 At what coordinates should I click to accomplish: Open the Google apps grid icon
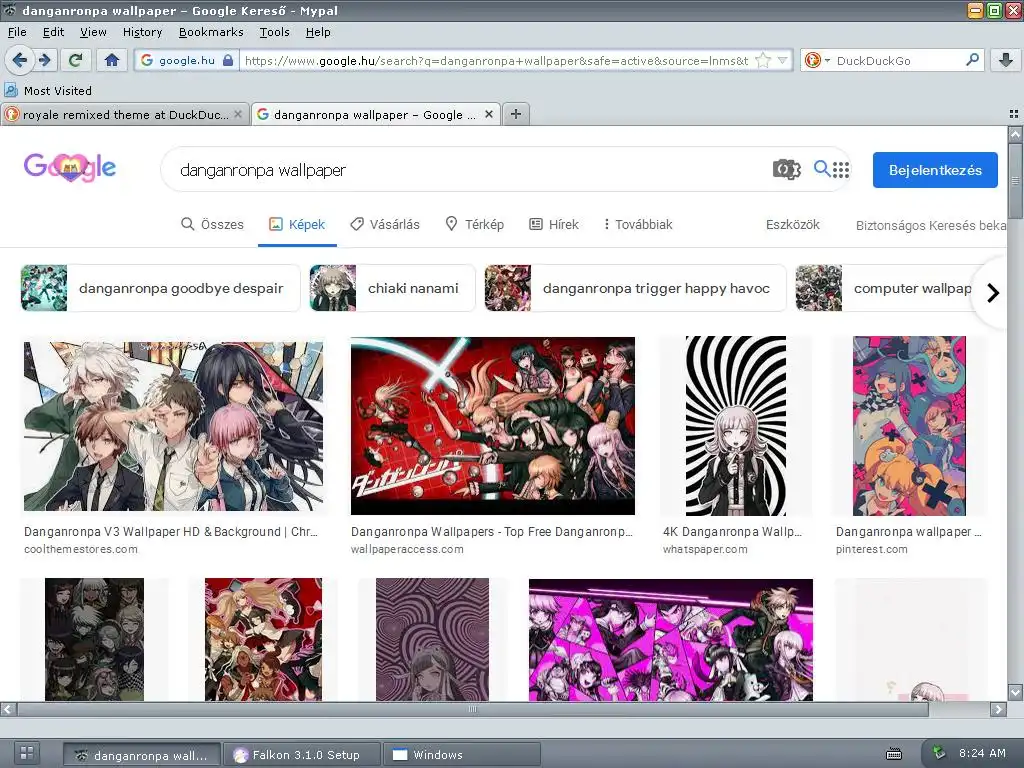841,170
